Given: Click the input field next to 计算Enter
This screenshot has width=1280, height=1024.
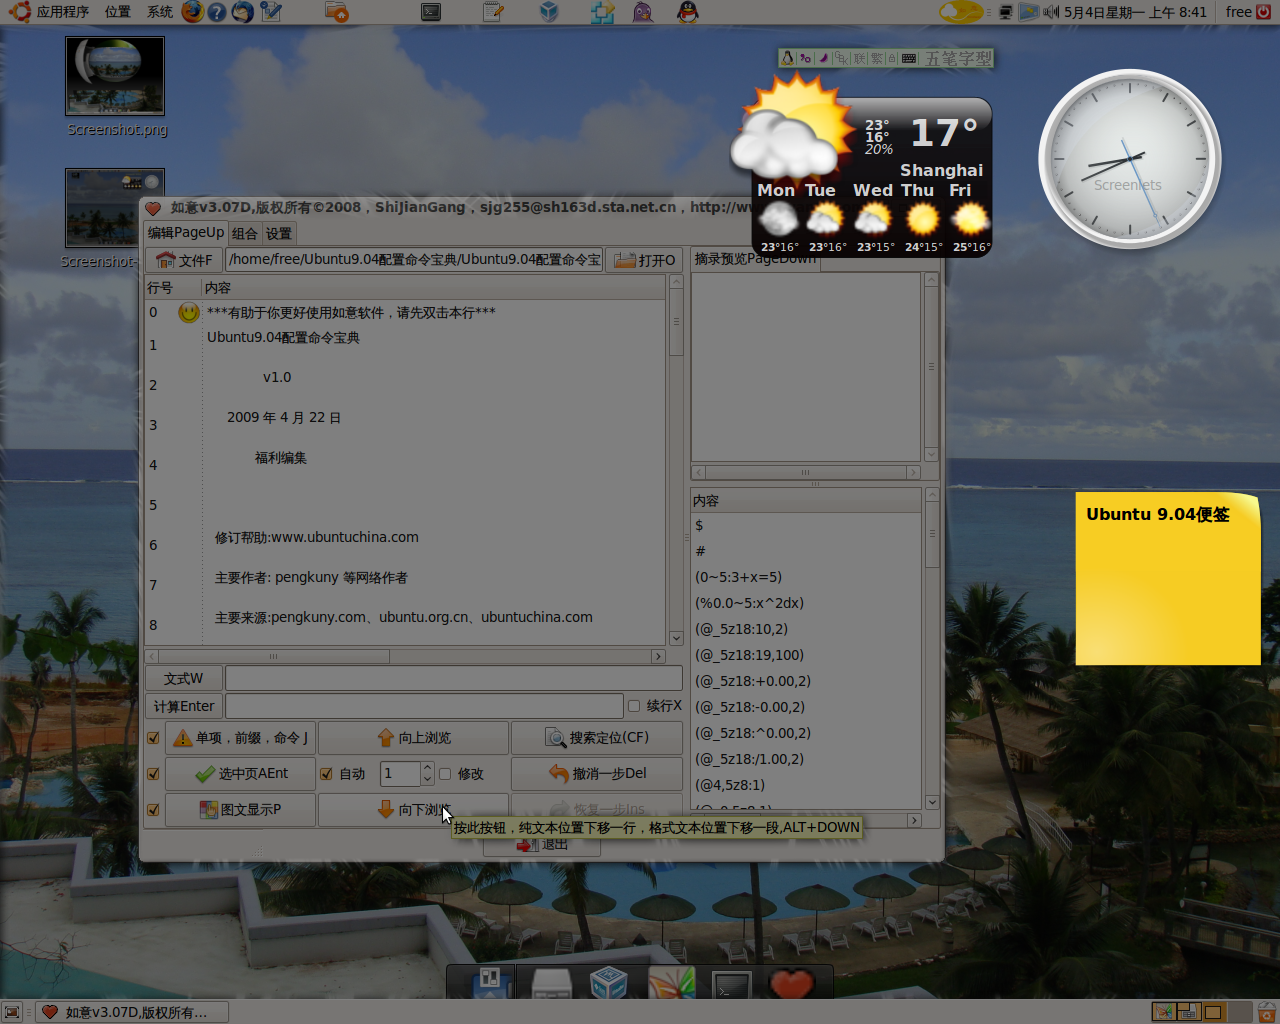Looking at the screenshot, I should [424, 706].
